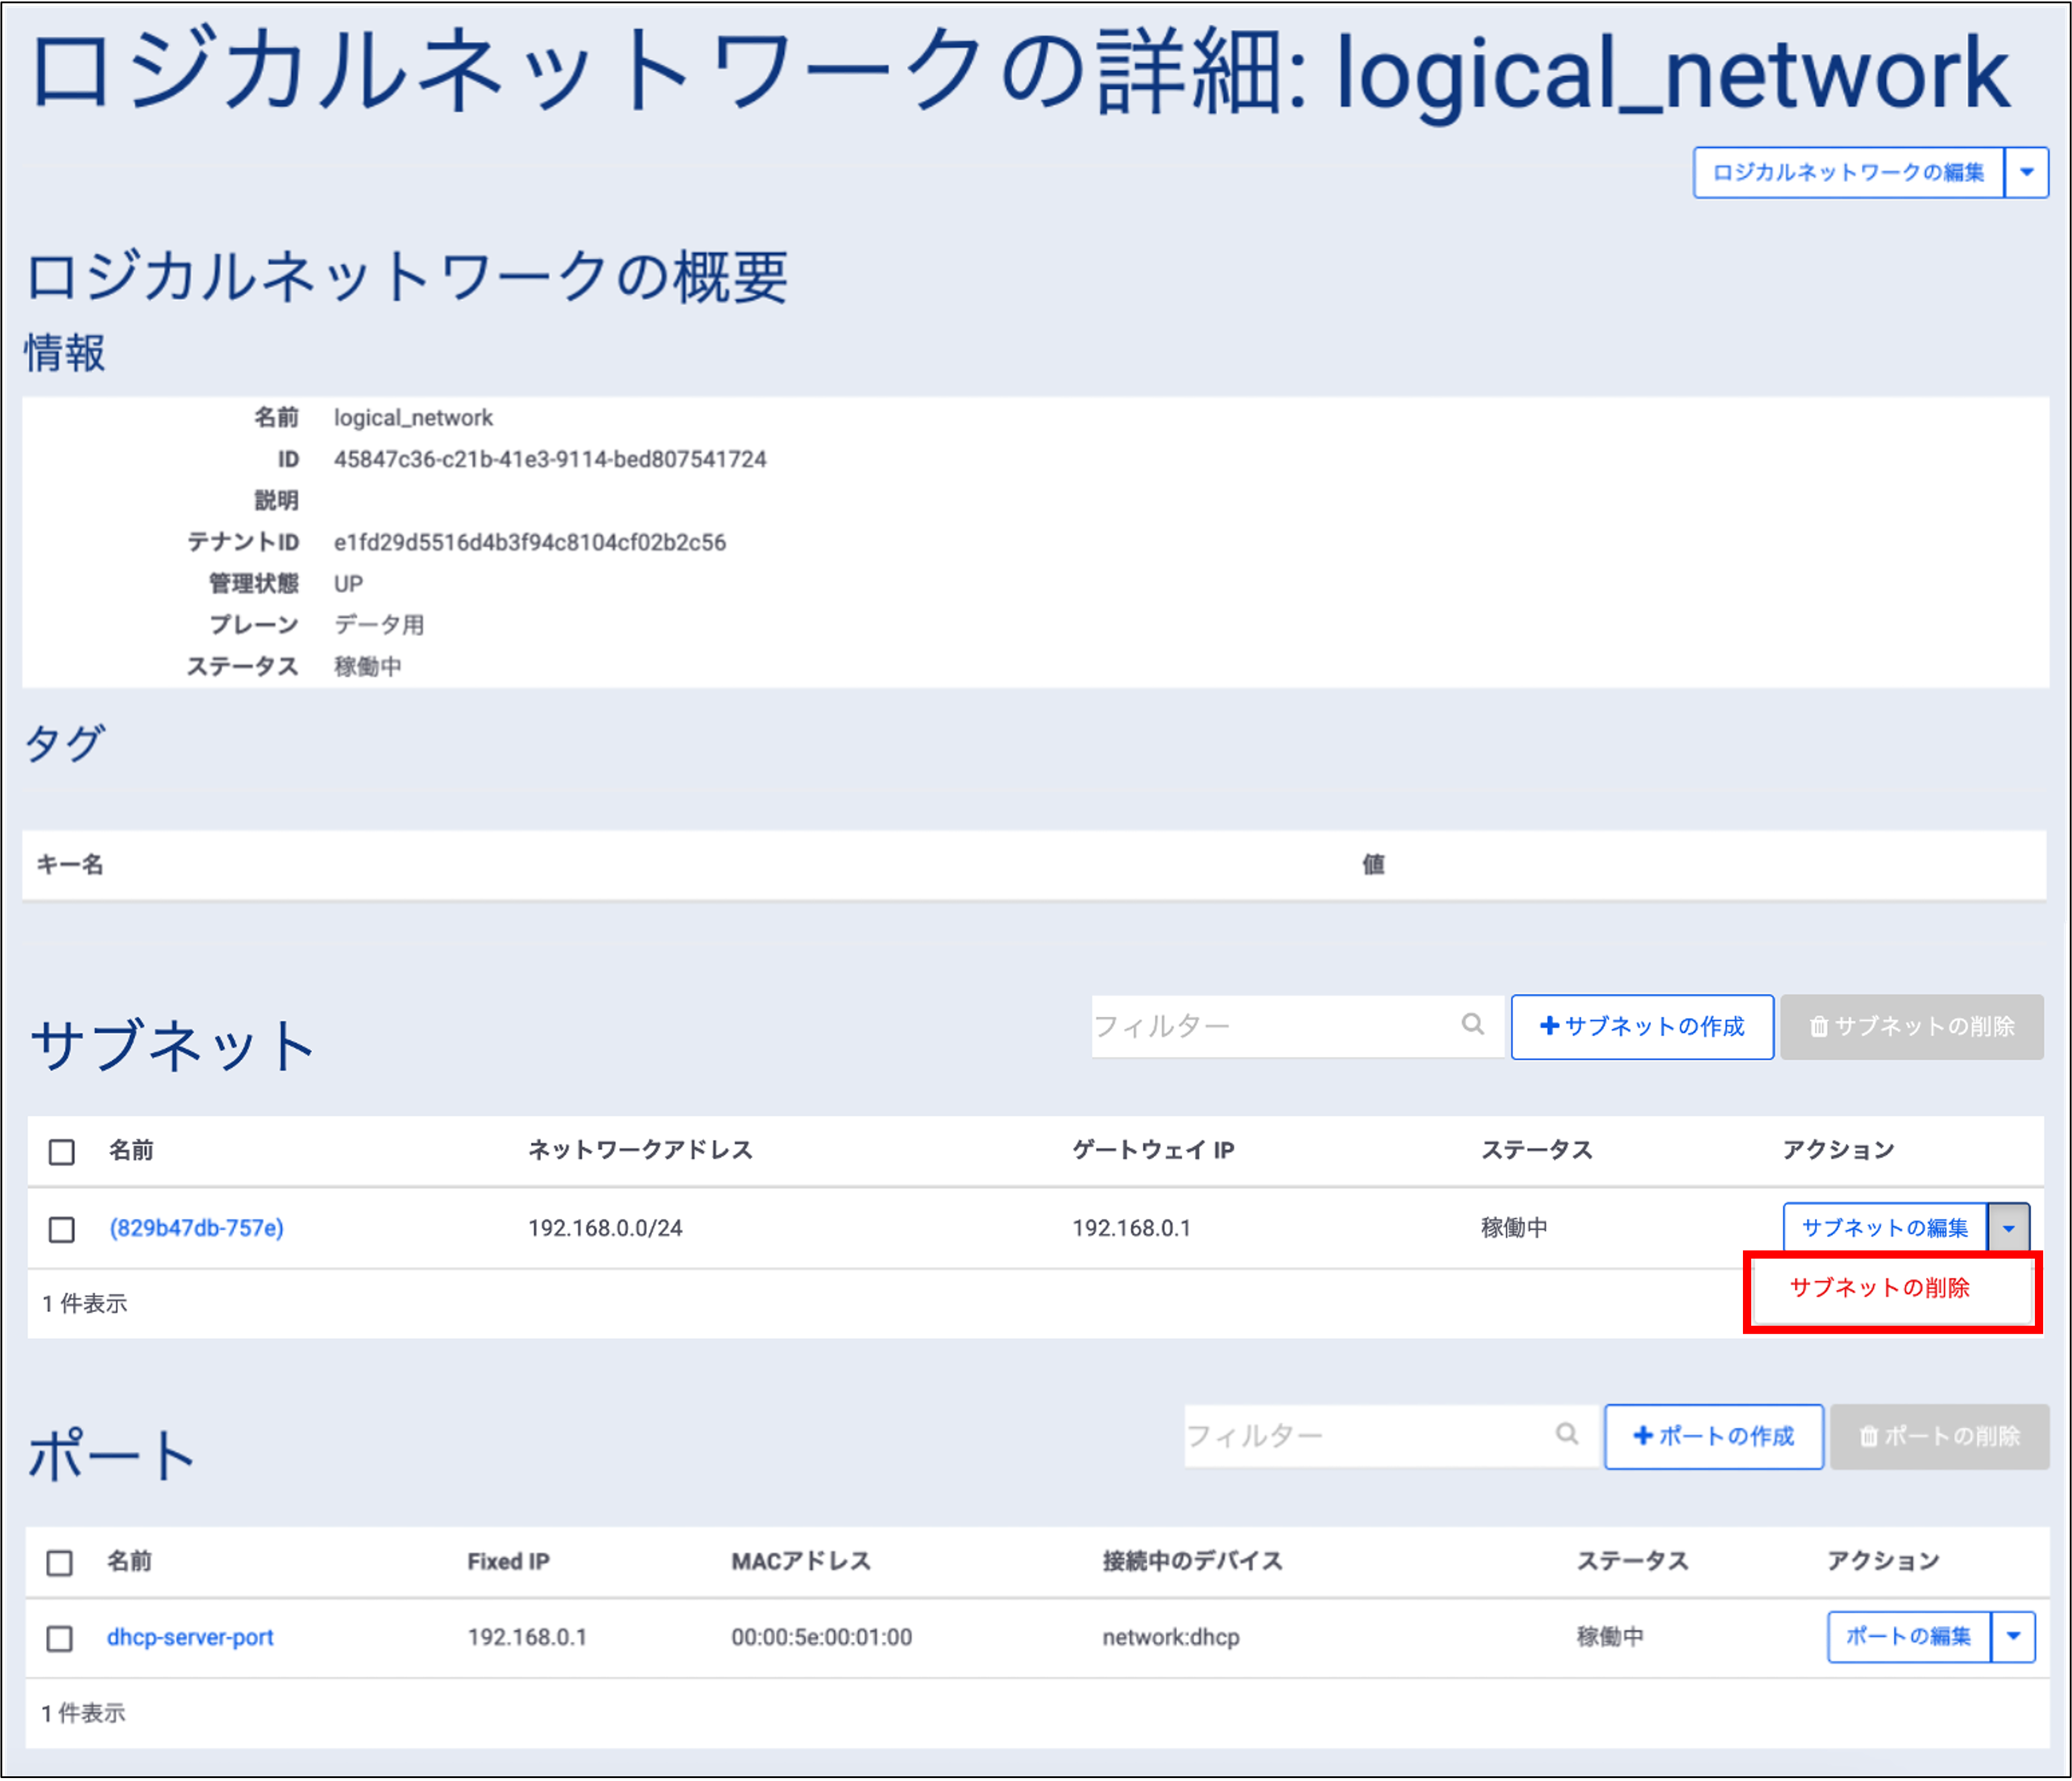Click the plus icon for port creation
The image size is (2072, 1781).
point(1643,1436)
